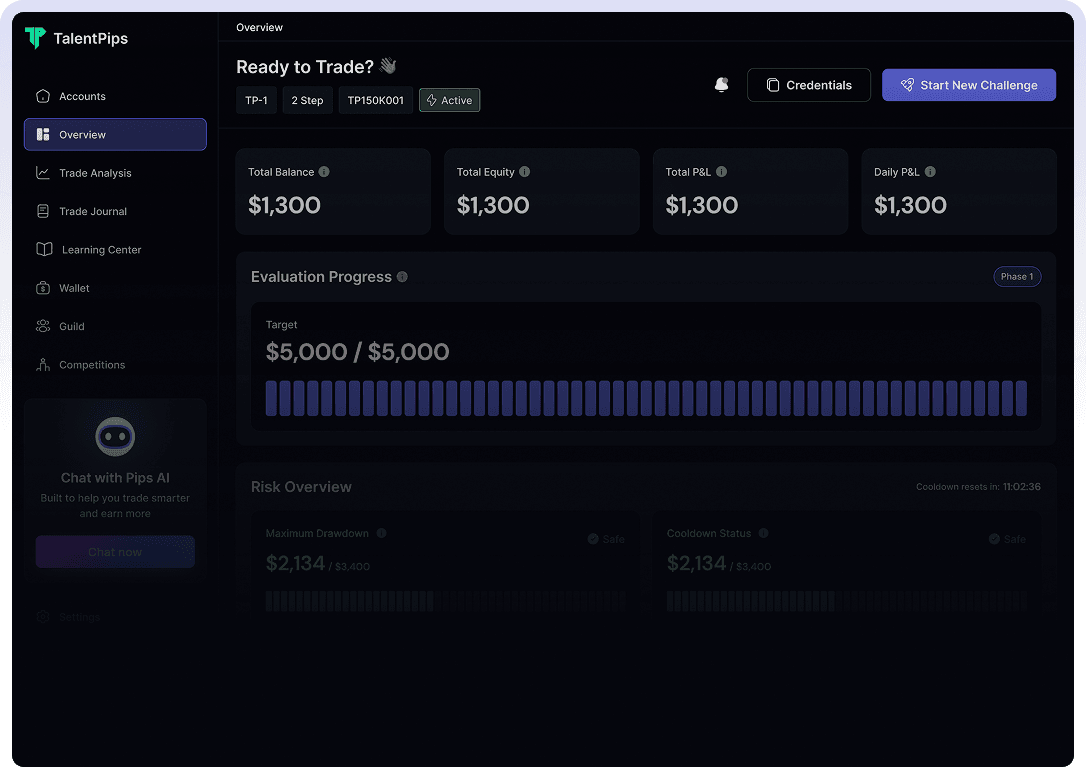Click the TP150K001 account tag
Screen dimensions: 1086x779
click(x=375, y=100)
